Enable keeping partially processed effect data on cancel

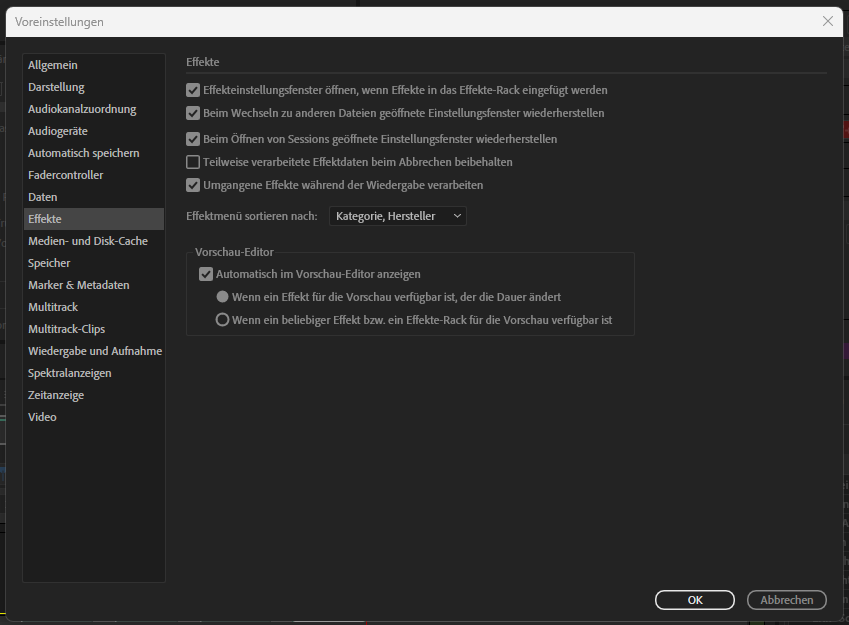[x=191, y=162]
